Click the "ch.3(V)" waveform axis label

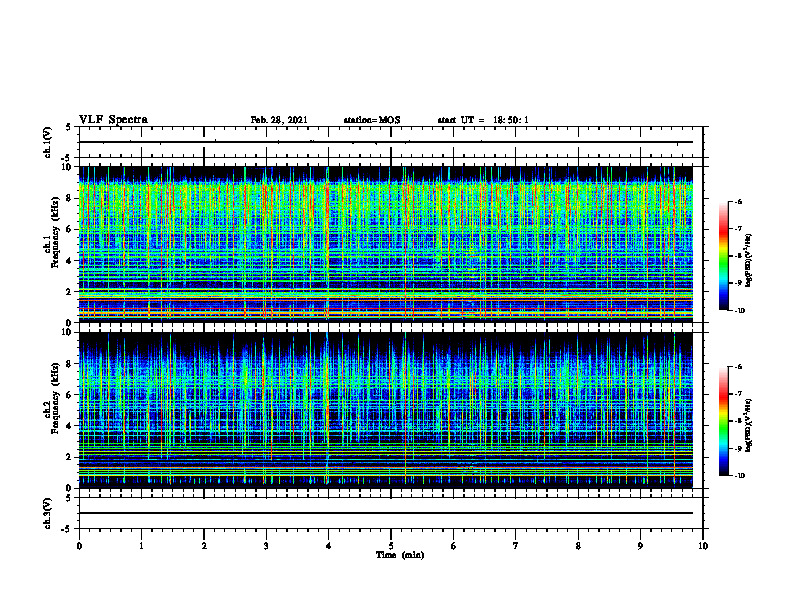coord(48,513)
